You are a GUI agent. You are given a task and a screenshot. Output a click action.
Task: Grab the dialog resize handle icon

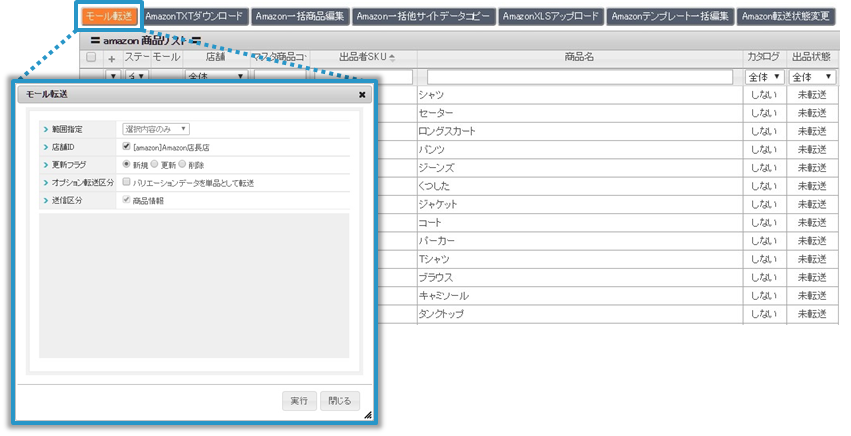coord(368,415)
